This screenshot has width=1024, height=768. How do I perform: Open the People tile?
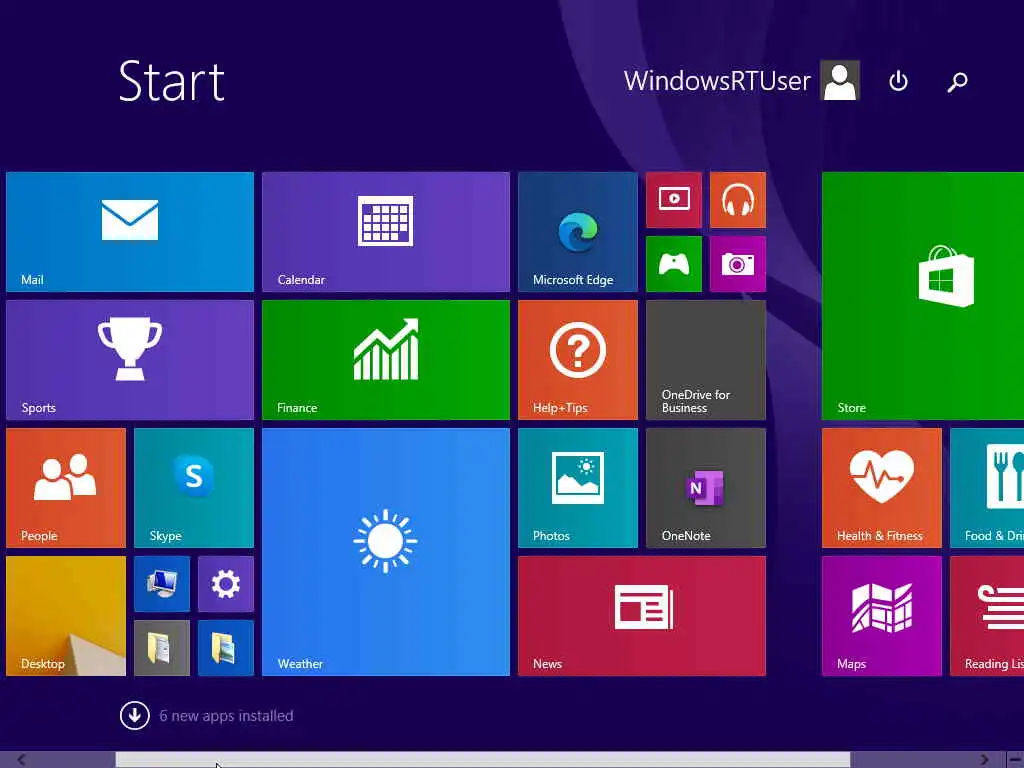click(66, 488)
